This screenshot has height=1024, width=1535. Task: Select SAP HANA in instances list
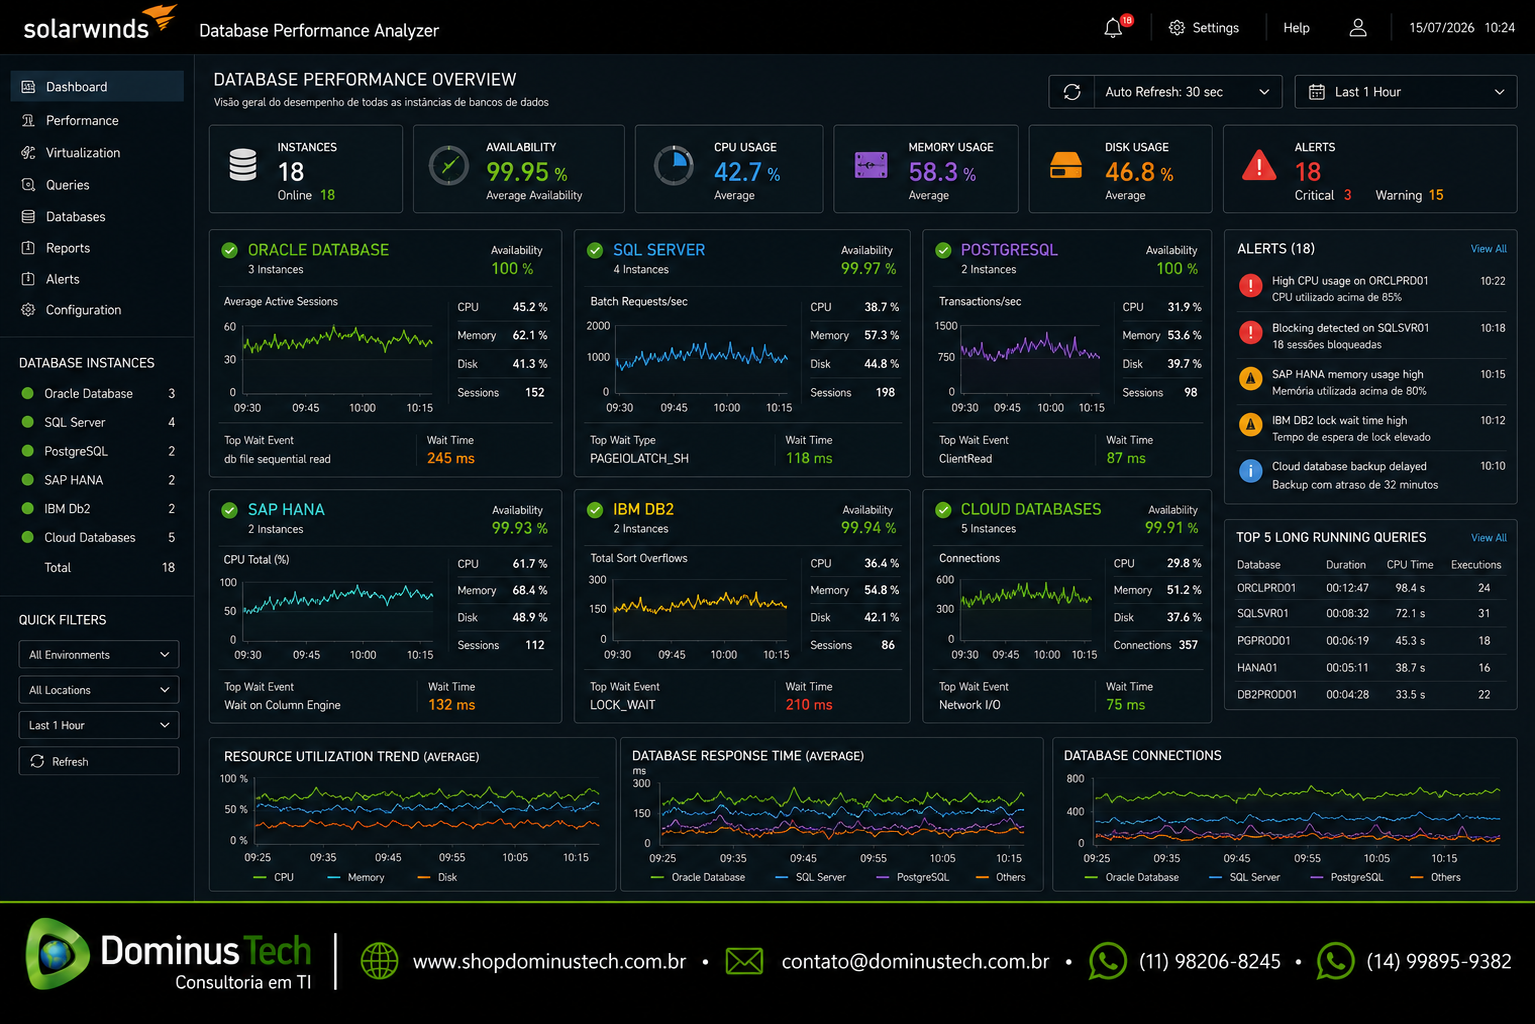[98, 480]
